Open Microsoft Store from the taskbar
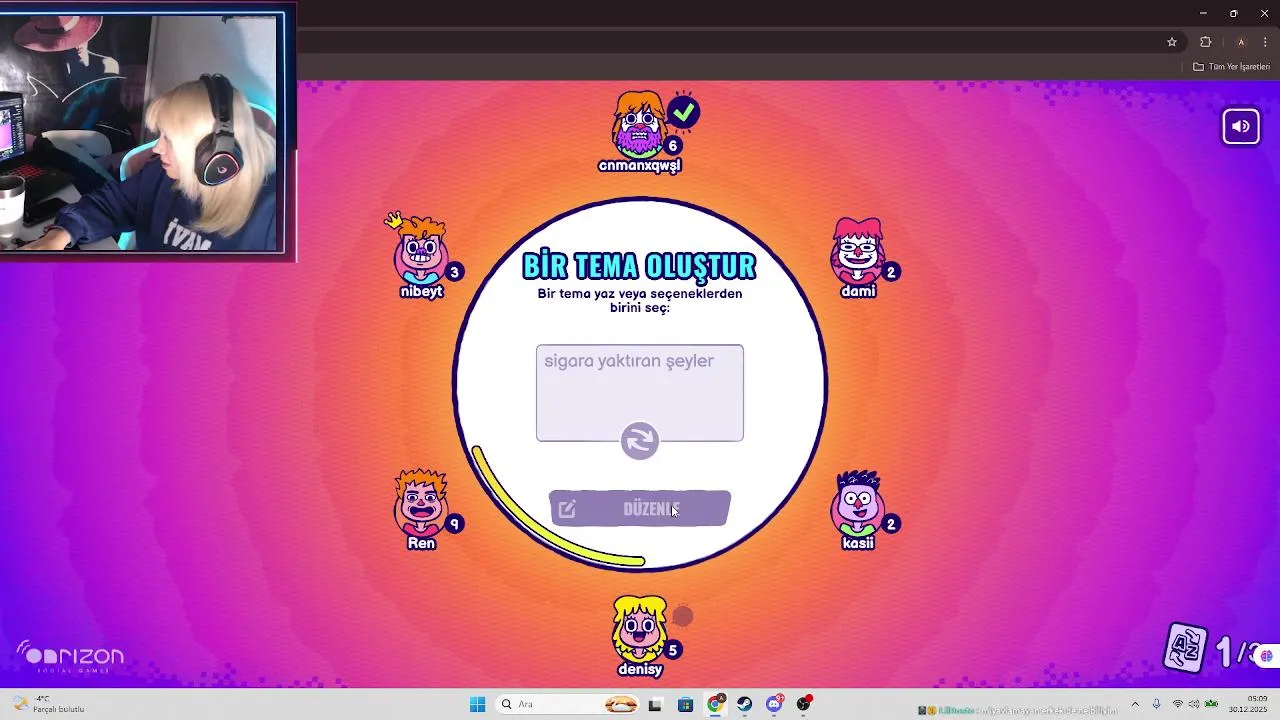Image resolution: width=1280 pixels, height=720 pixels. coord(685,704)
